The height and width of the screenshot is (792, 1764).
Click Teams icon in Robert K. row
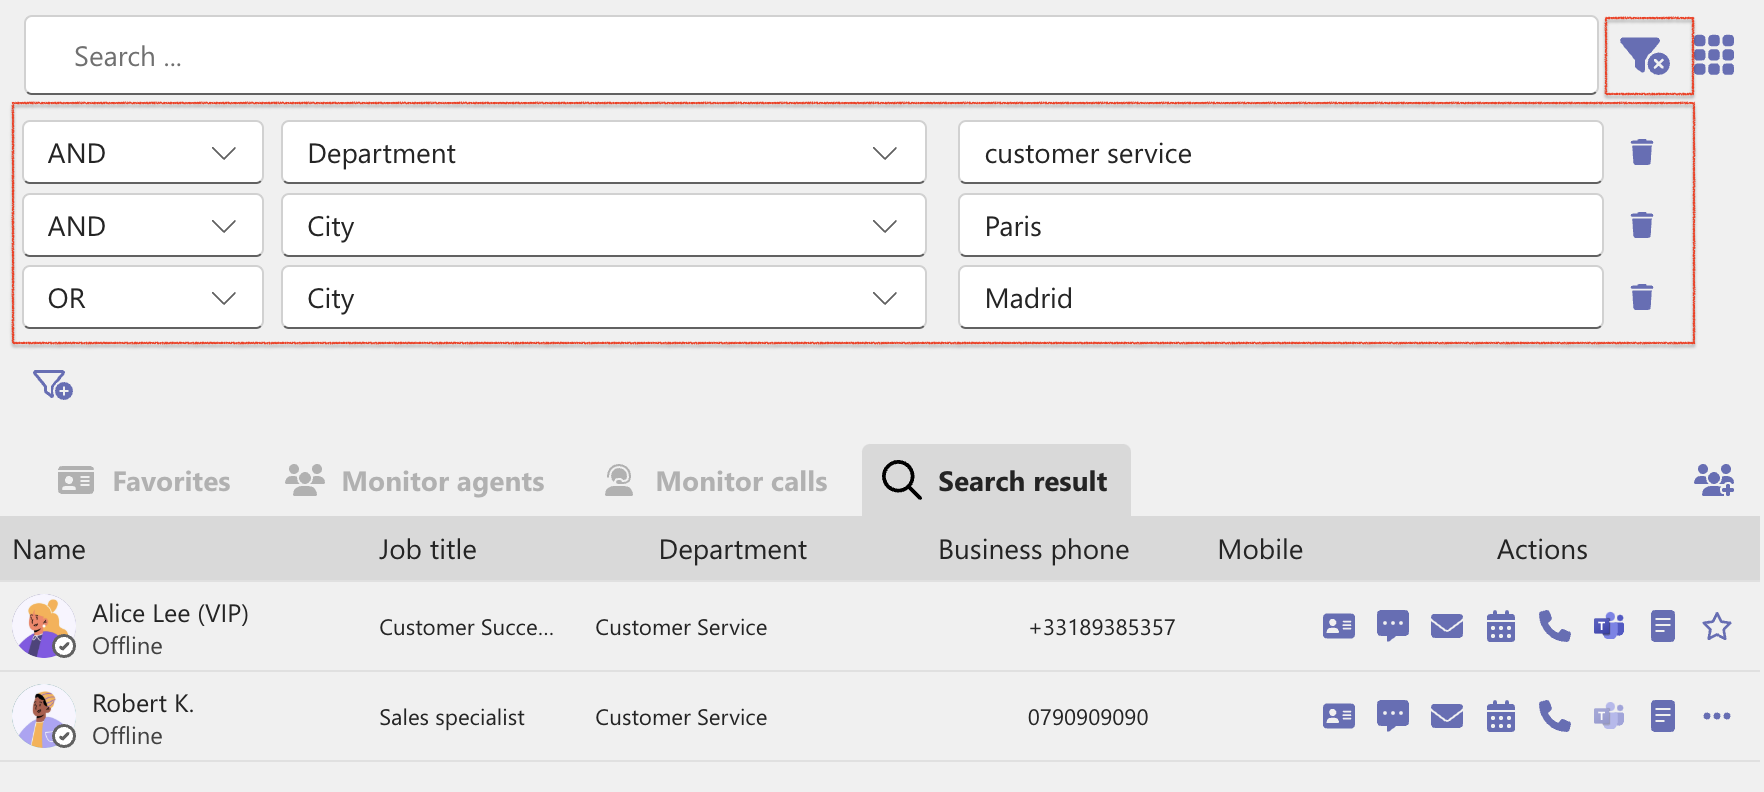1609,717
